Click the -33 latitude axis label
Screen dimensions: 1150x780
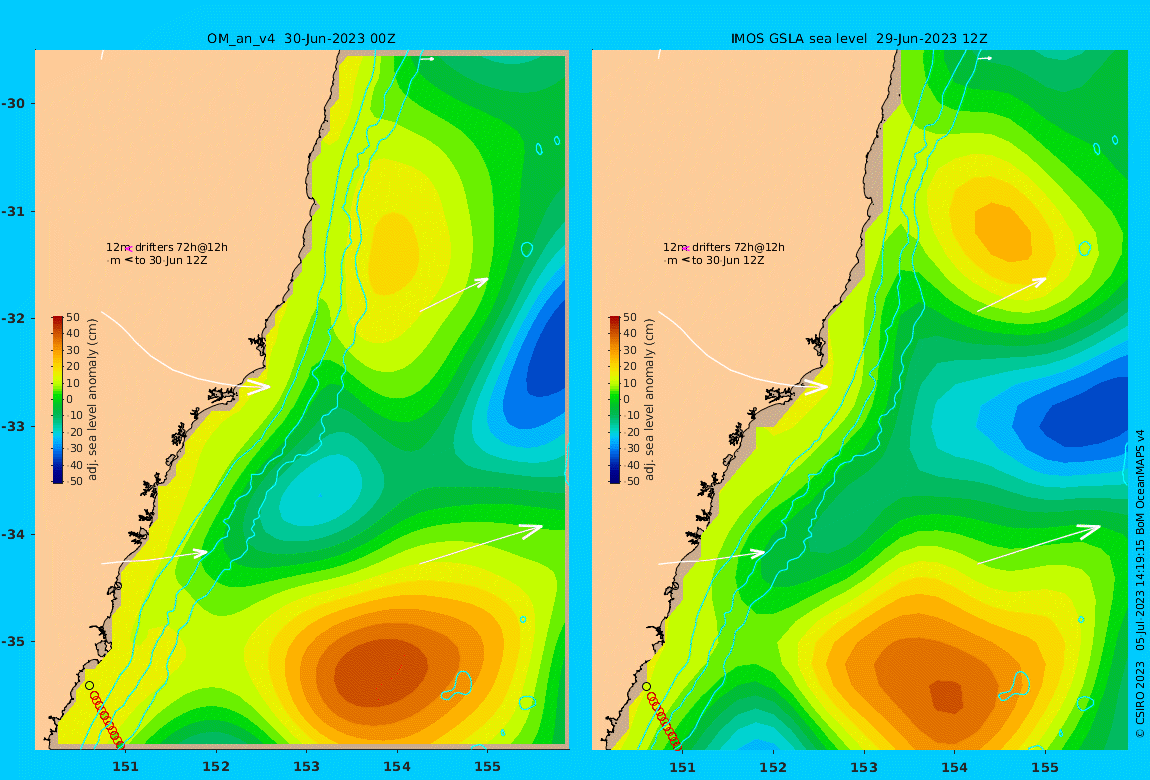(13, 427)
